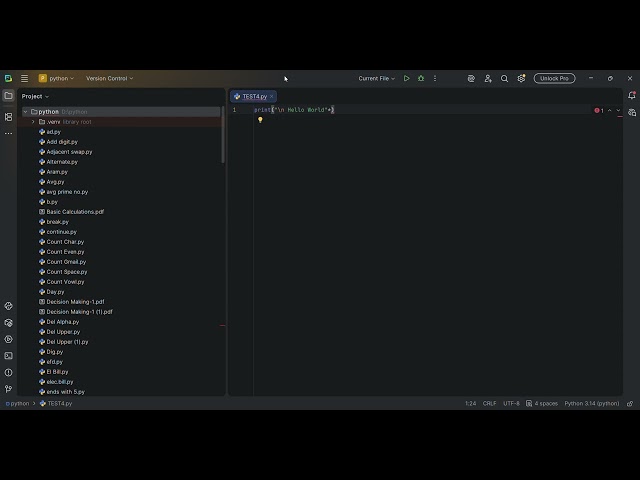Open AI assistant swirl icon in toolbar
This screenshot has height=480, width=640.
(x=471, y=78)
